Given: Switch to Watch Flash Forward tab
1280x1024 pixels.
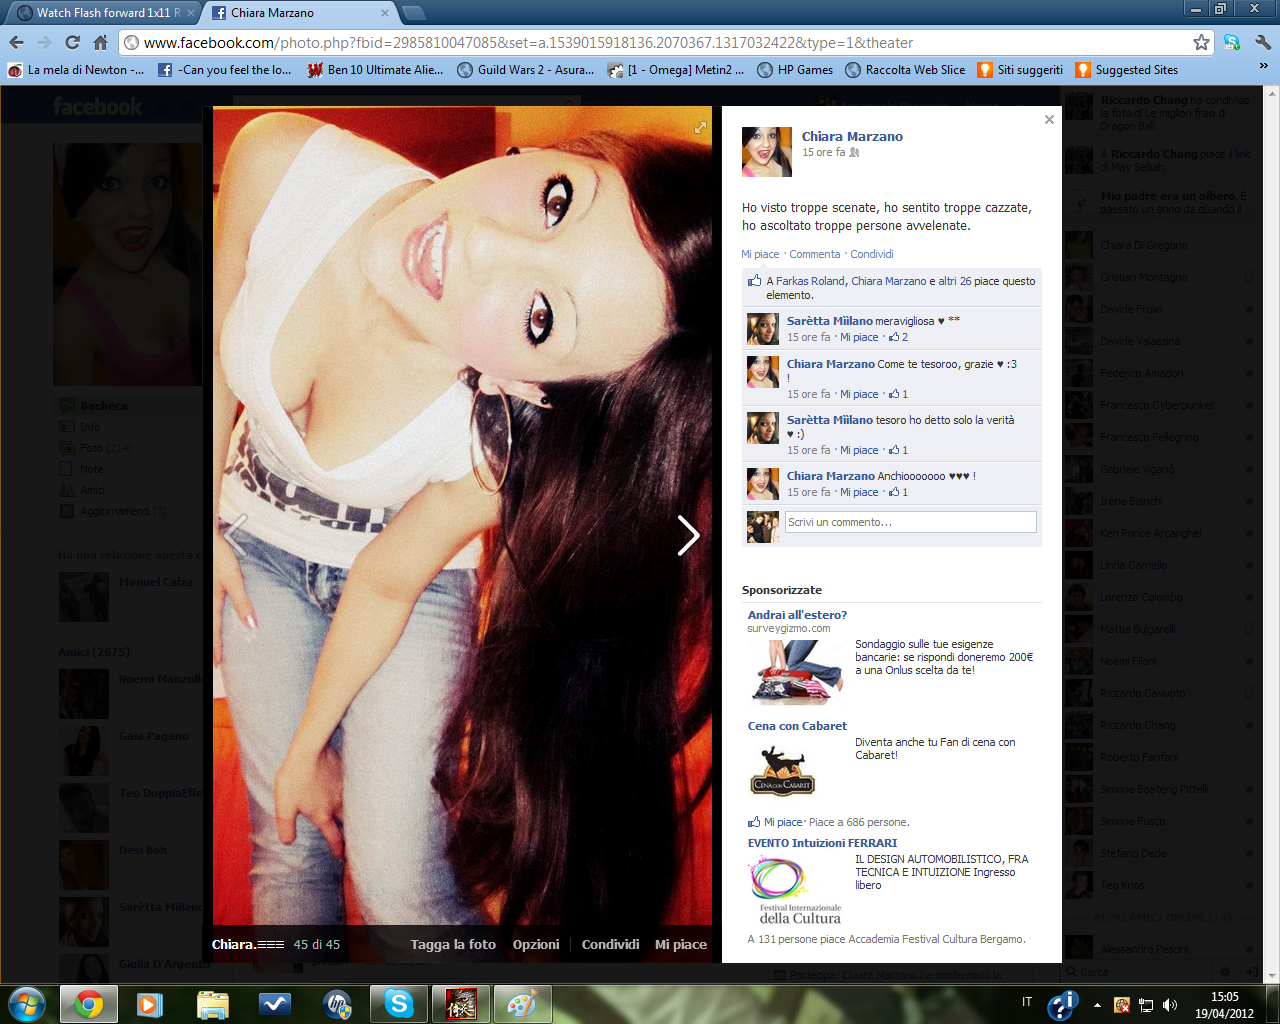Looking at the screenshot, I should point(100,13).
